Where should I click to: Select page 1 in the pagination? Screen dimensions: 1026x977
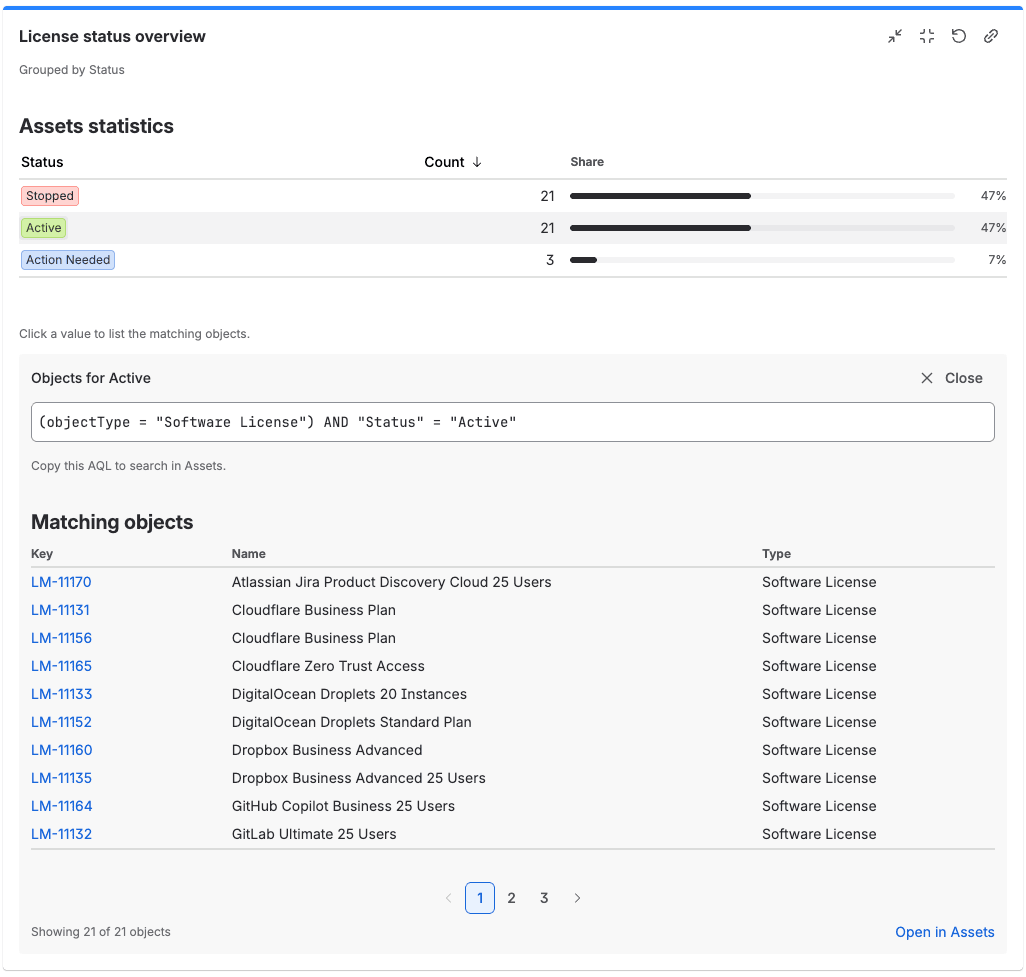point(480,898)
